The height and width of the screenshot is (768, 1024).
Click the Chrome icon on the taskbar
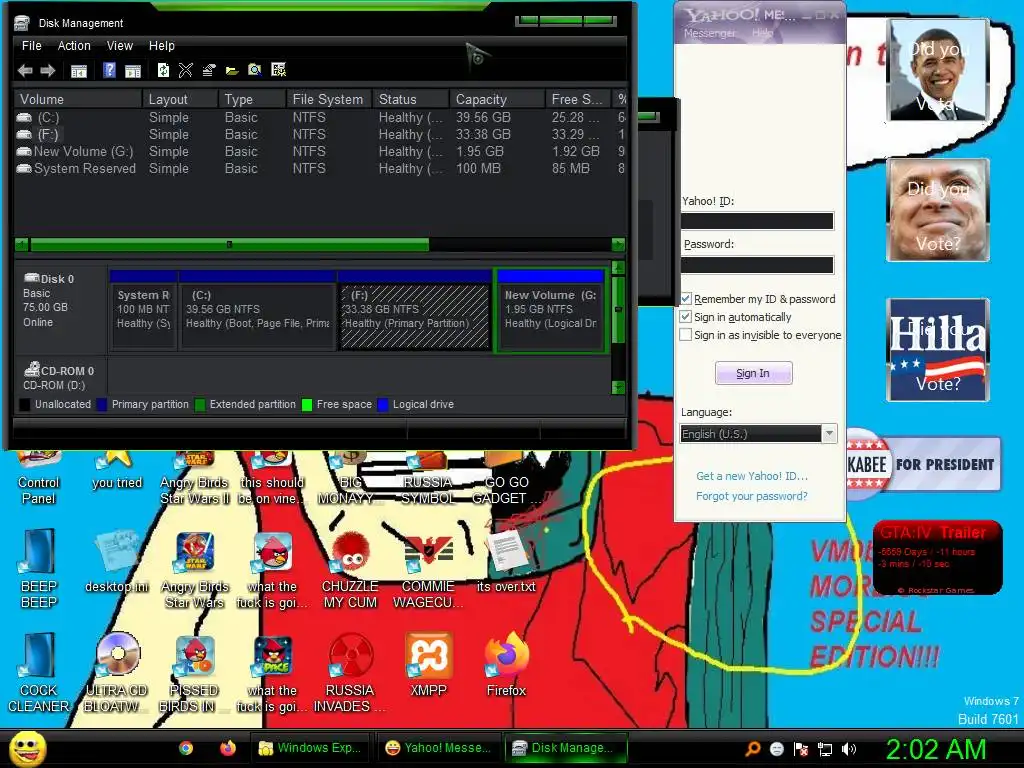coord(186,748)
